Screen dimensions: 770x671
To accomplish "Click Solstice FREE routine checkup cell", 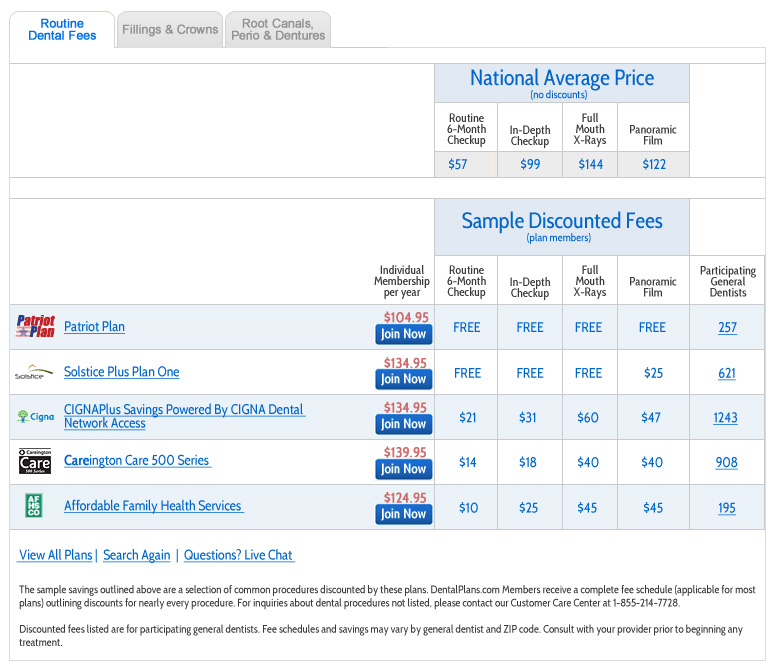I will [x=468, y=373].
